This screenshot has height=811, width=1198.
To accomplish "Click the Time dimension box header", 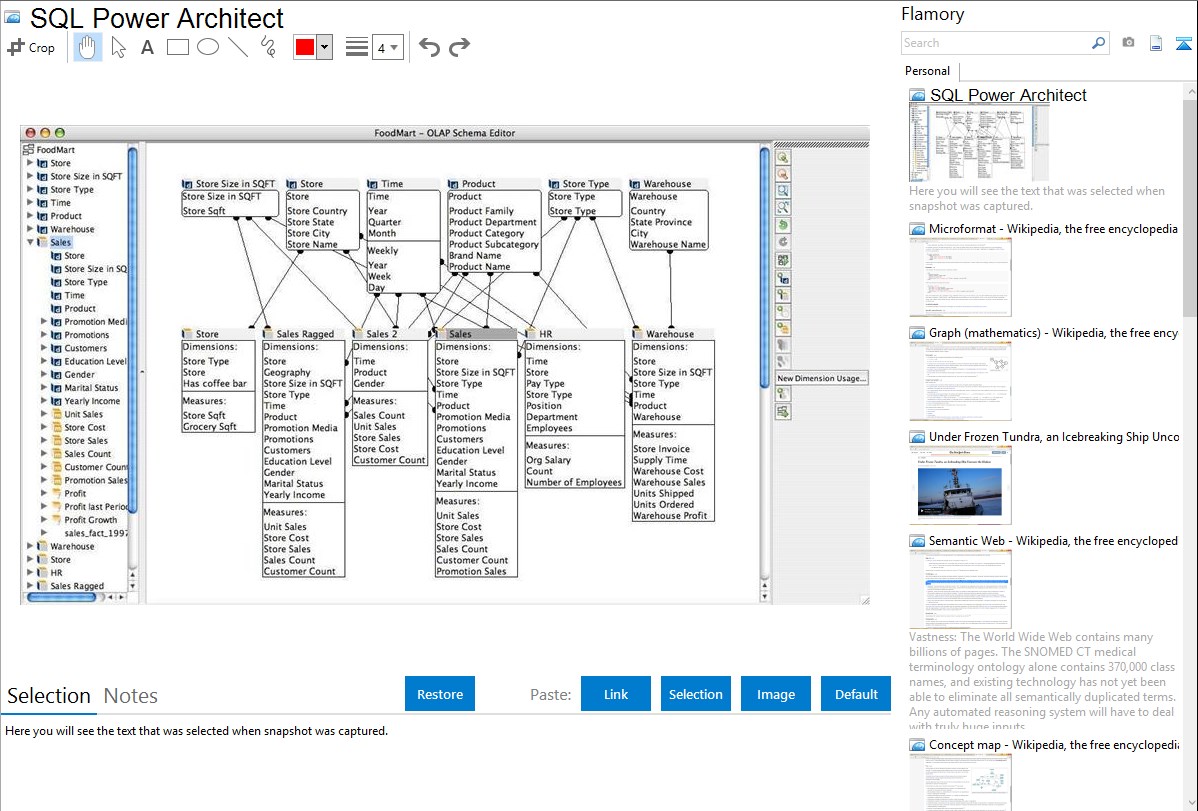I will click(x=403, y=184).
